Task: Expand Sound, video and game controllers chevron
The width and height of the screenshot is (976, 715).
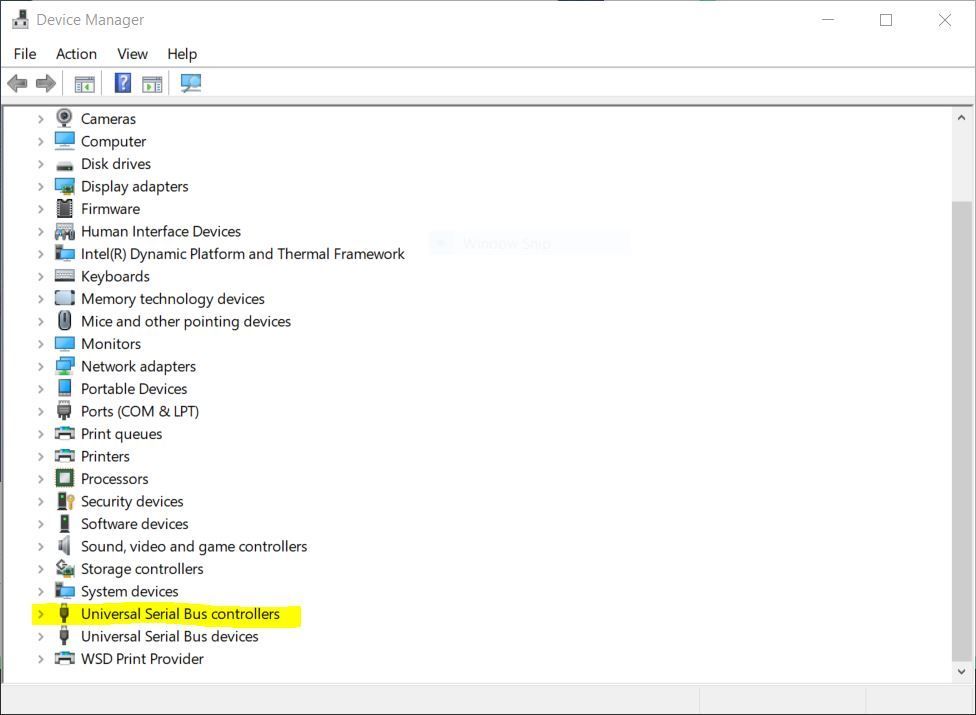Action: click(x=40, y=546)
